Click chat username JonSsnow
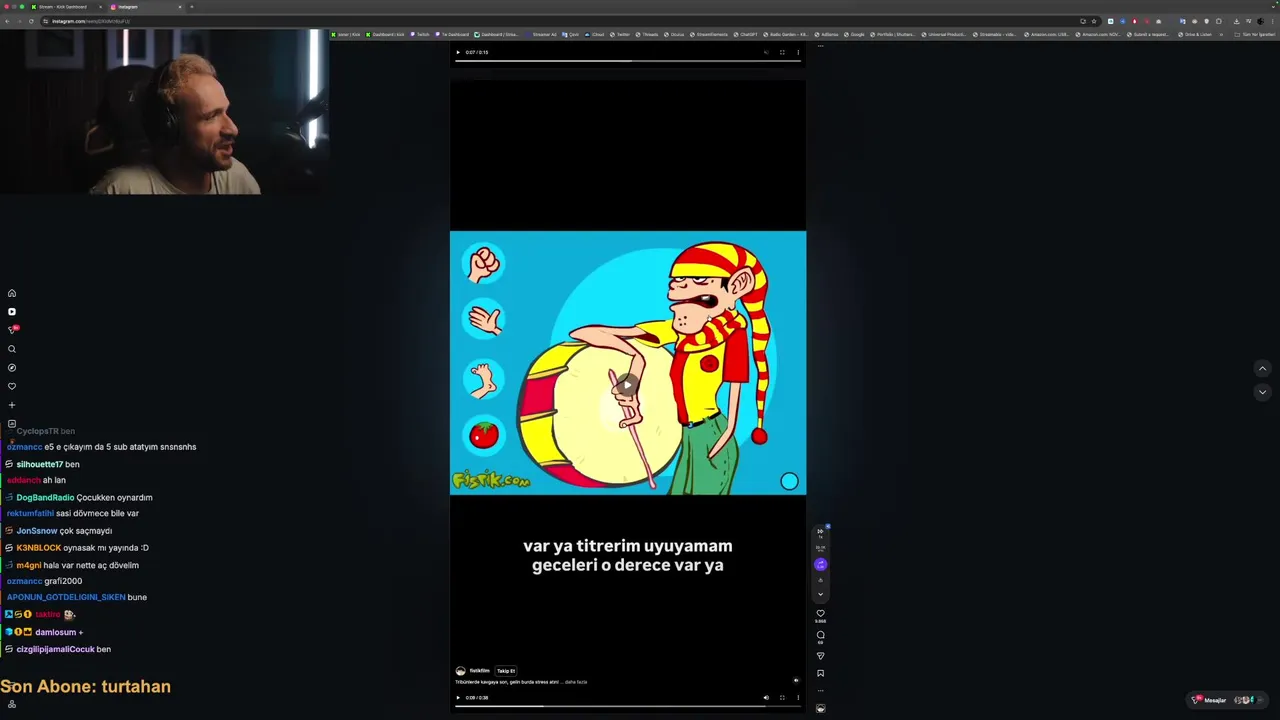 pos(36,531)
